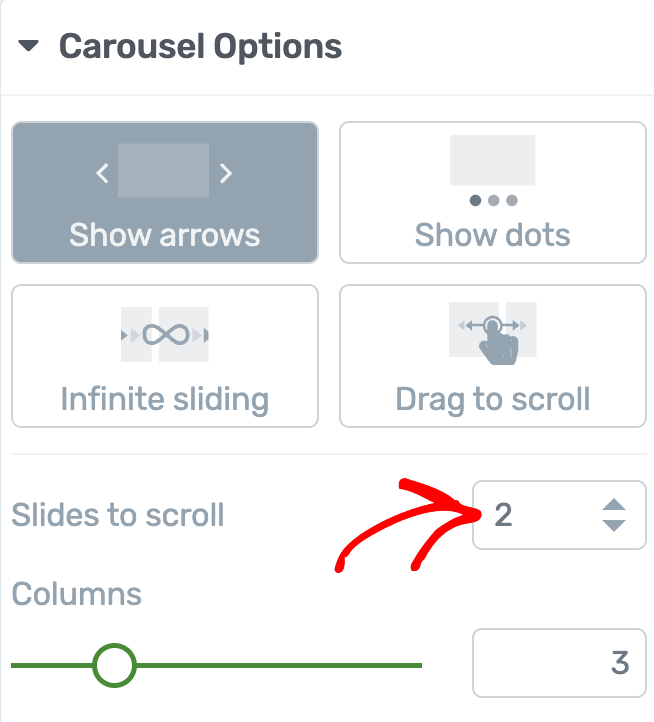Click the infinity symbol icon

[x=165, y=335]
